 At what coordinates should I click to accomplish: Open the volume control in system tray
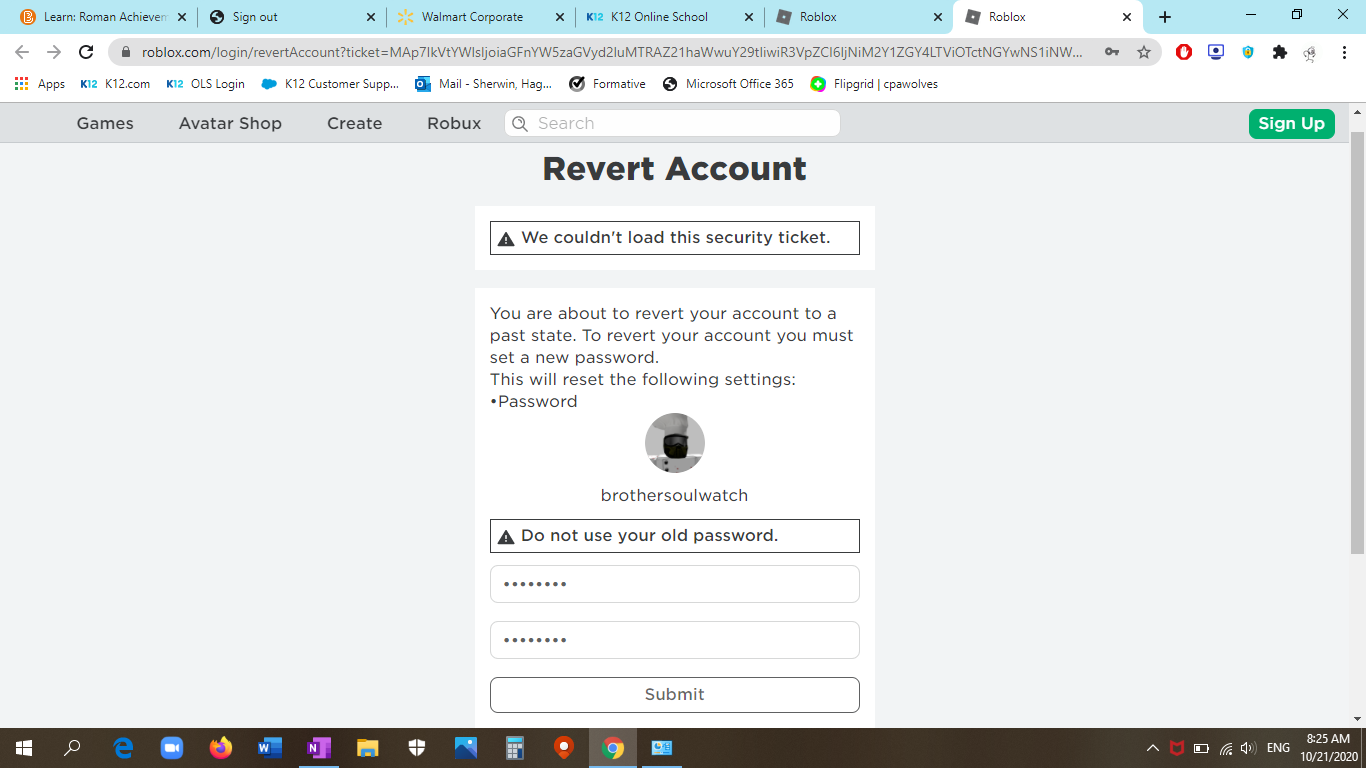tap(1248, 748)
